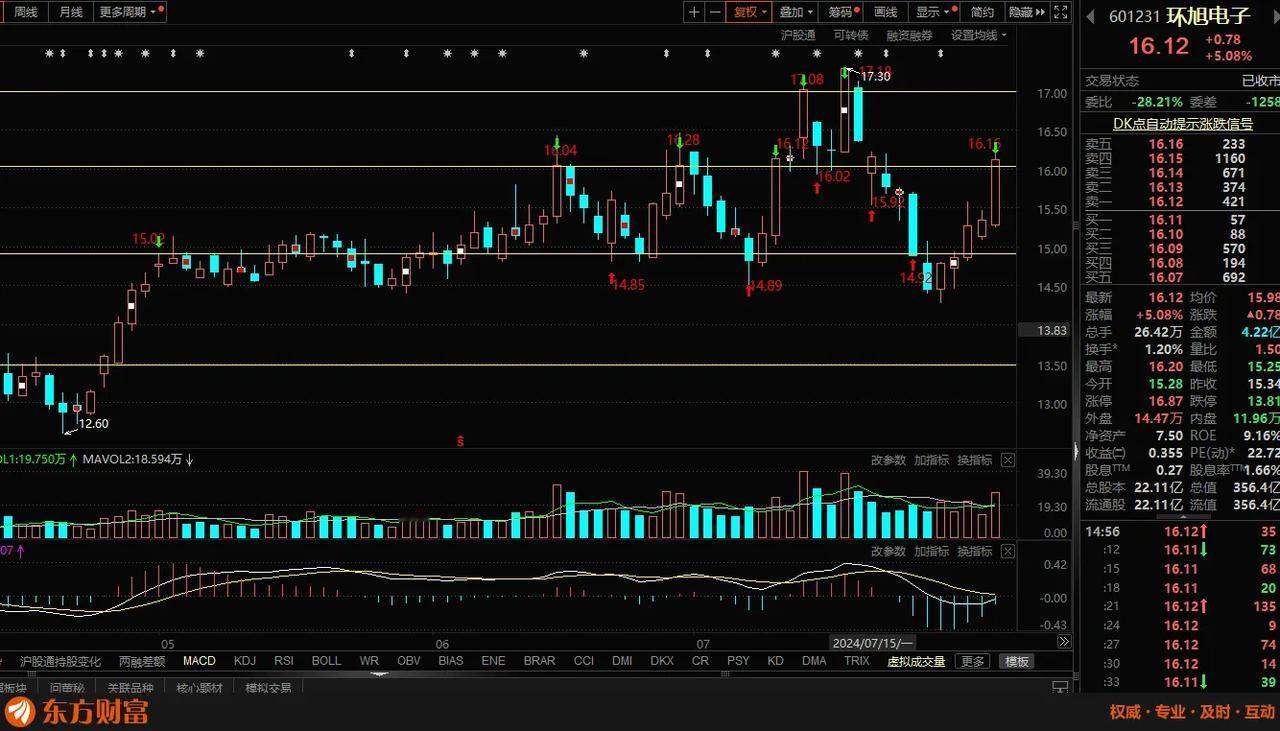Close the MACD indicator panel
The image size is (1280, 731).
(x=1008, y=551)
